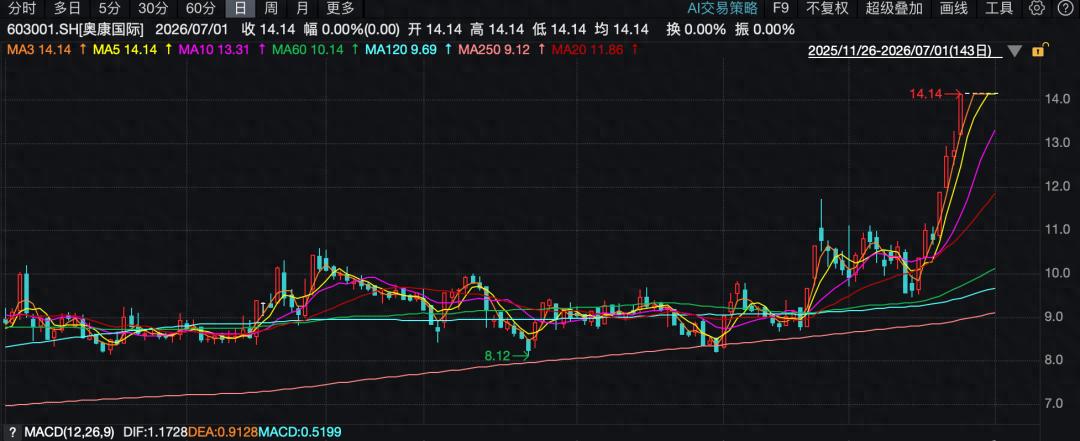Click the MA3 orange up-arrow indicator
Image resolution: width=1080 pixels, height=441 pixels.
click(83, 50)
